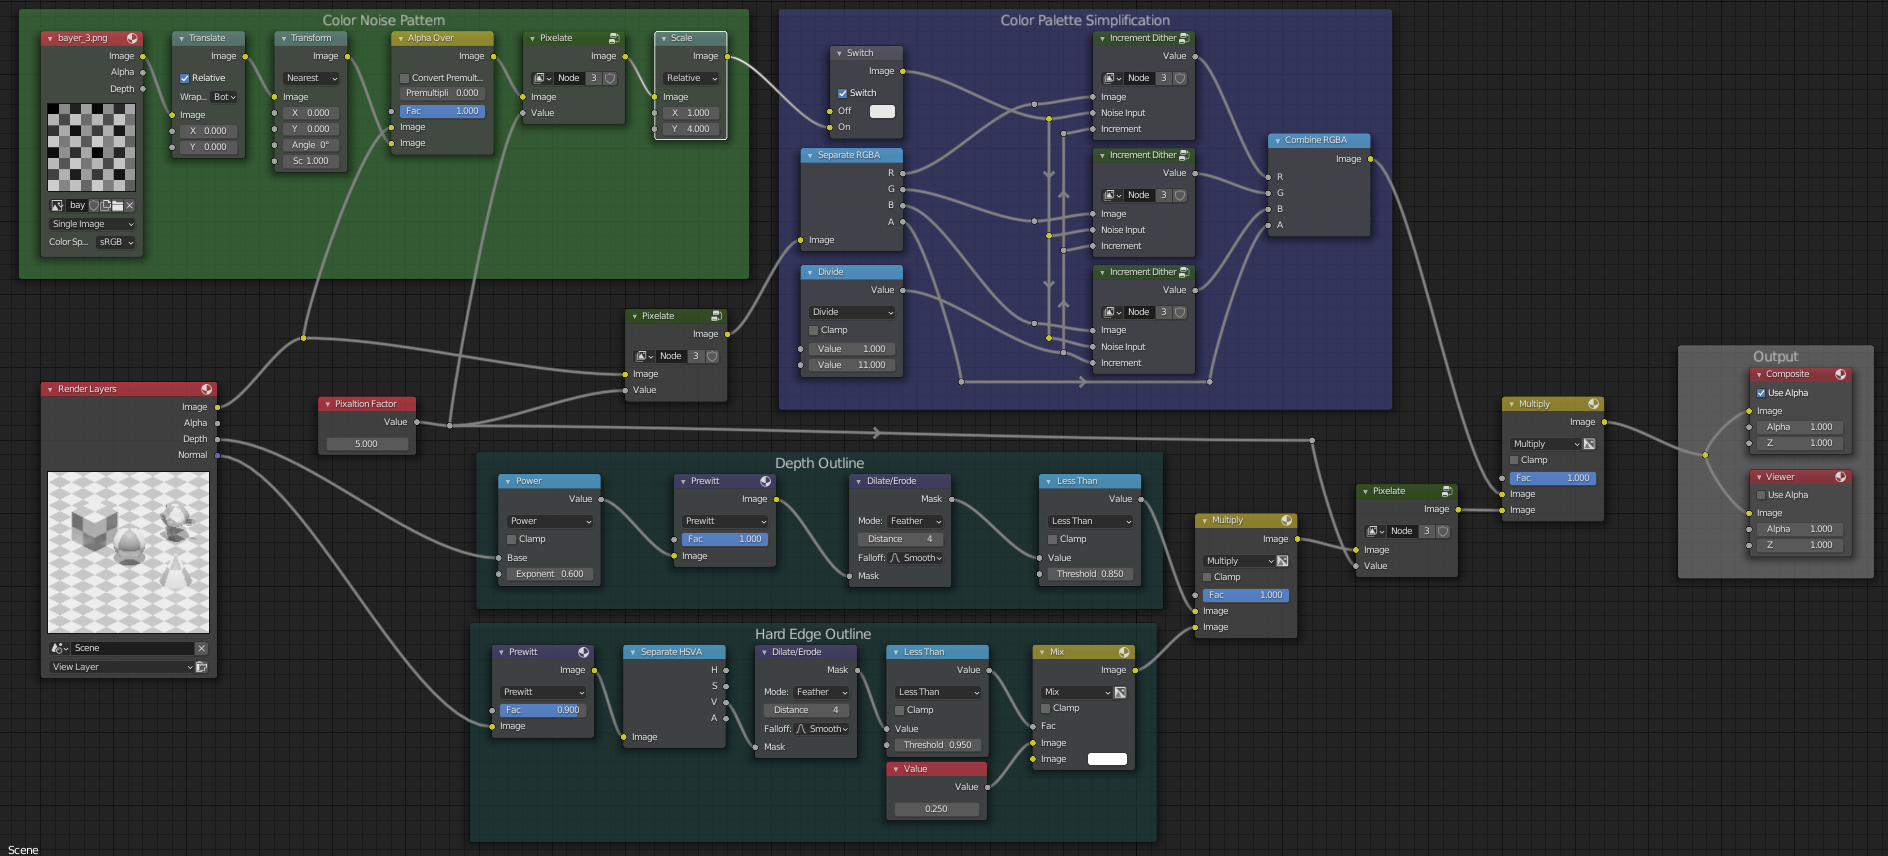Toggle include-alpha icon on rightmost Multiply node
The image size is (1888, 856).
(x=1589, y=444)
